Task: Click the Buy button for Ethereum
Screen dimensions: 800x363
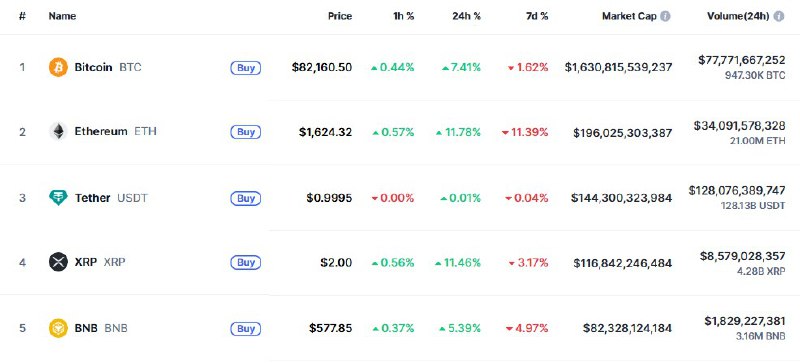Action: click(246, 132)
